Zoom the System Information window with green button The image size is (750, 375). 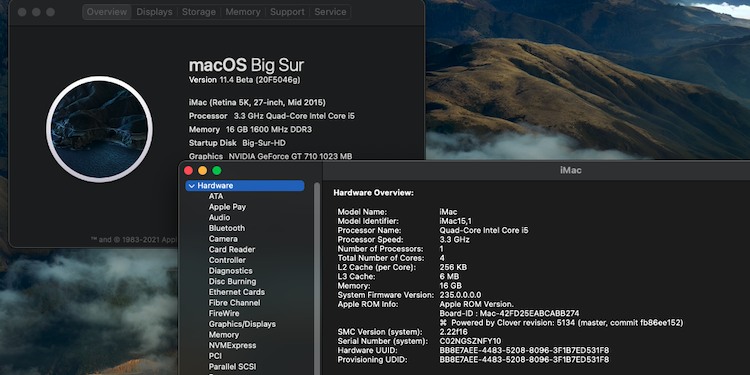[217, 170]
